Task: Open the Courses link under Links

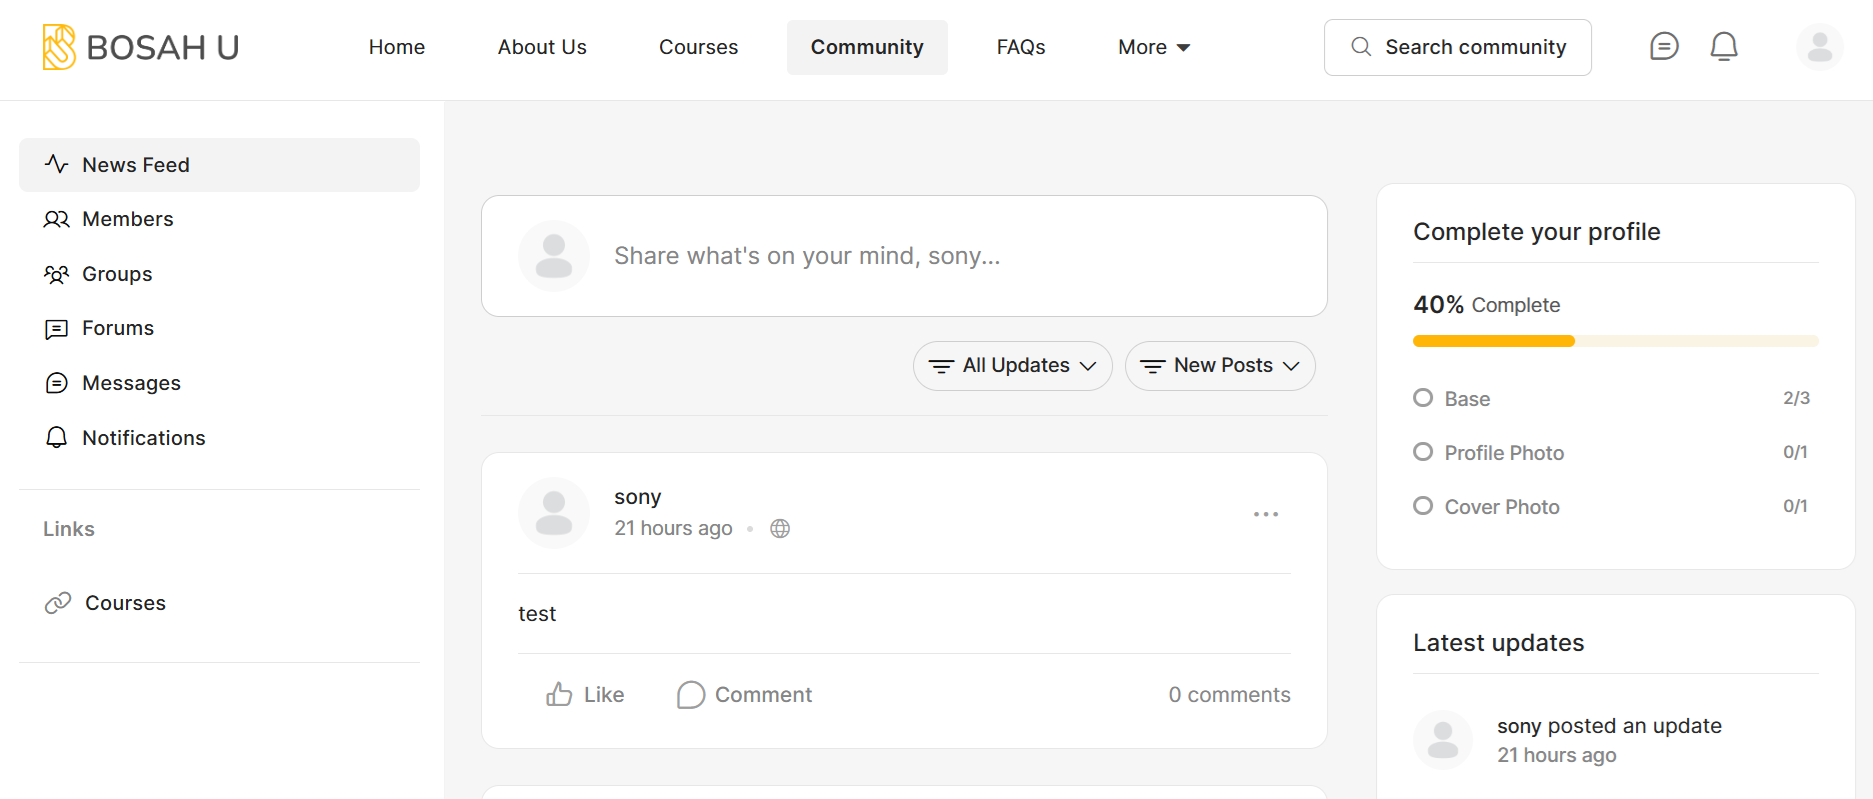Action: [125, 603]
